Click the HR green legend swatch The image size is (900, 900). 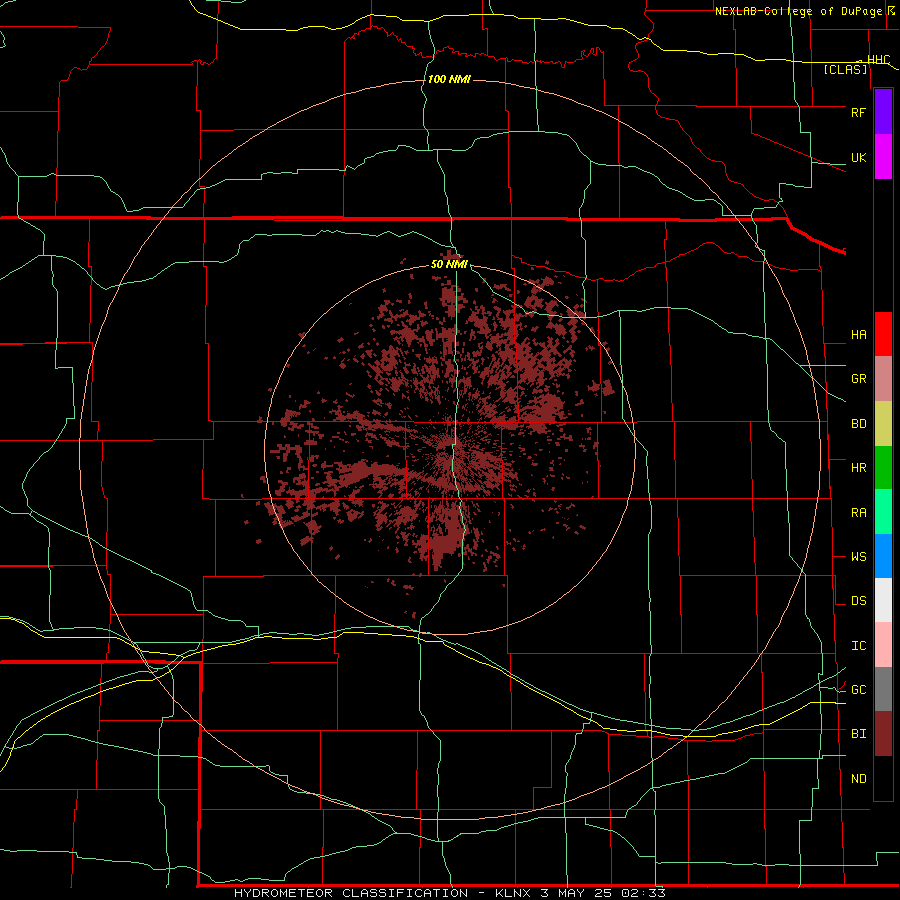(x=883, y=468)
